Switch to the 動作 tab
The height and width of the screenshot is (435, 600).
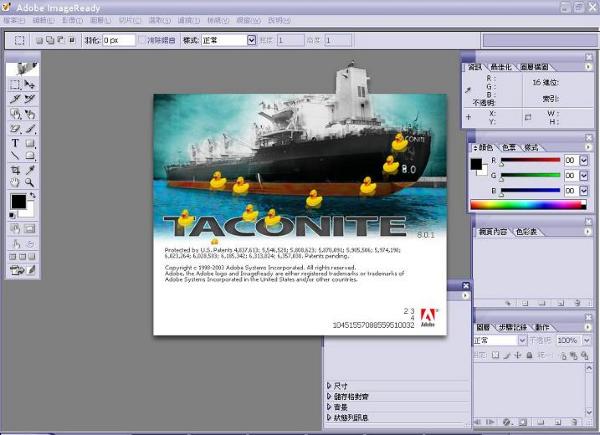click(542, 327)
